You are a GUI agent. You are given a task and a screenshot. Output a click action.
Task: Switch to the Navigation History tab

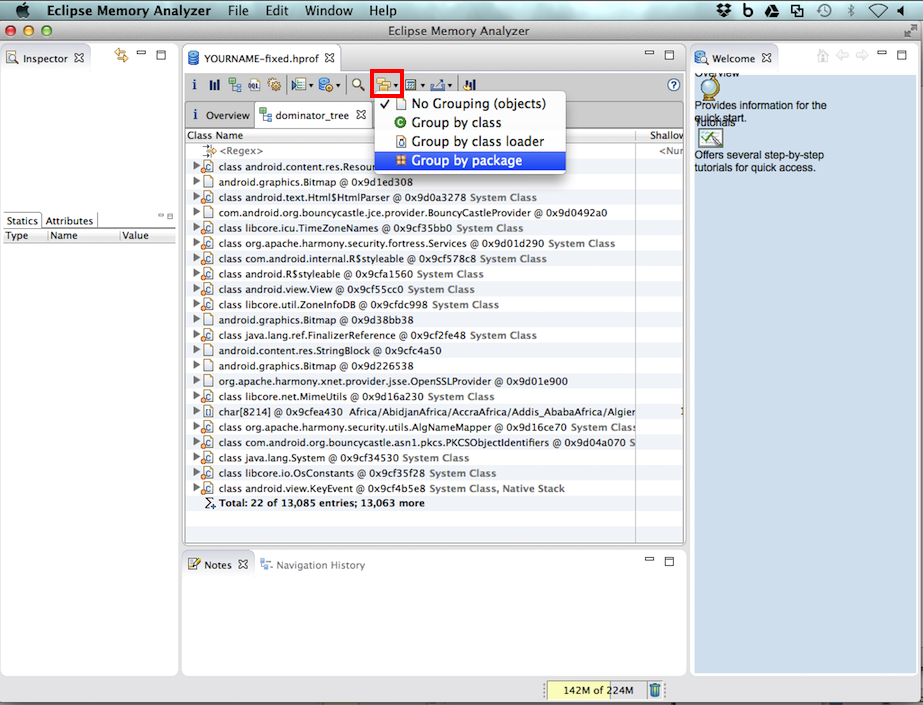(x=313, y=565)
